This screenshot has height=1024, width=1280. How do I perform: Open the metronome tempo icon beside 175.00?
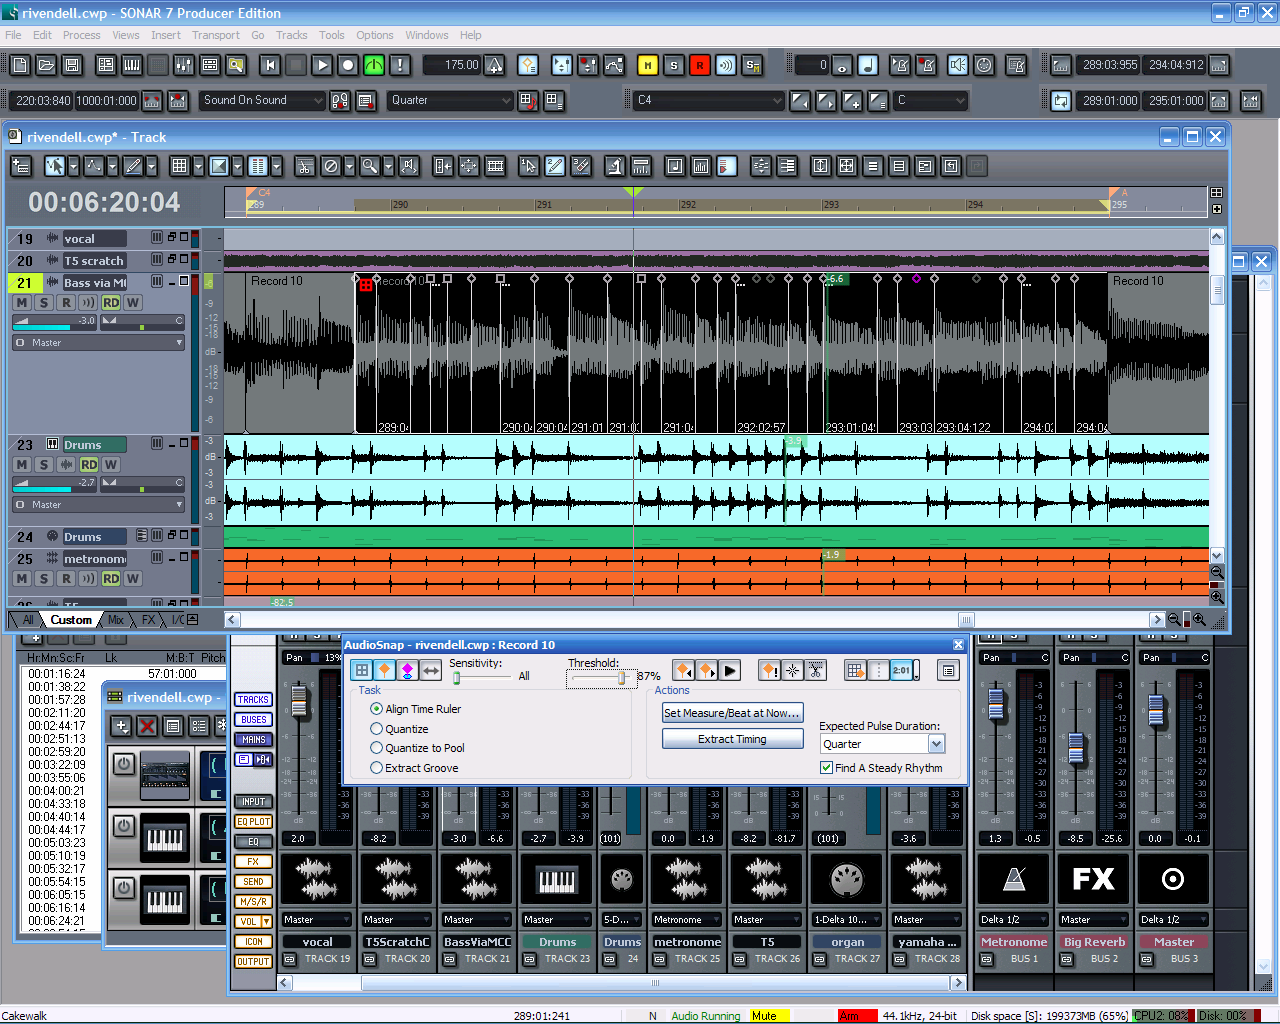(x=495, y=65)
